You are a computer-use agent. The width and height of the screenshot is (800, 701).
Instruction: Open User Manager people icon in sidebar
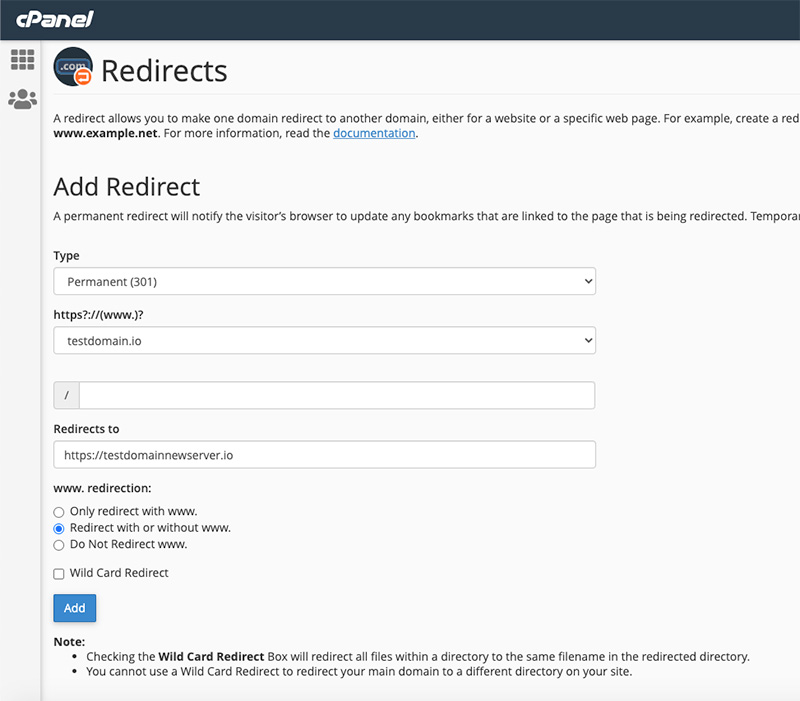pyautogui.click(x=22, y=99)
